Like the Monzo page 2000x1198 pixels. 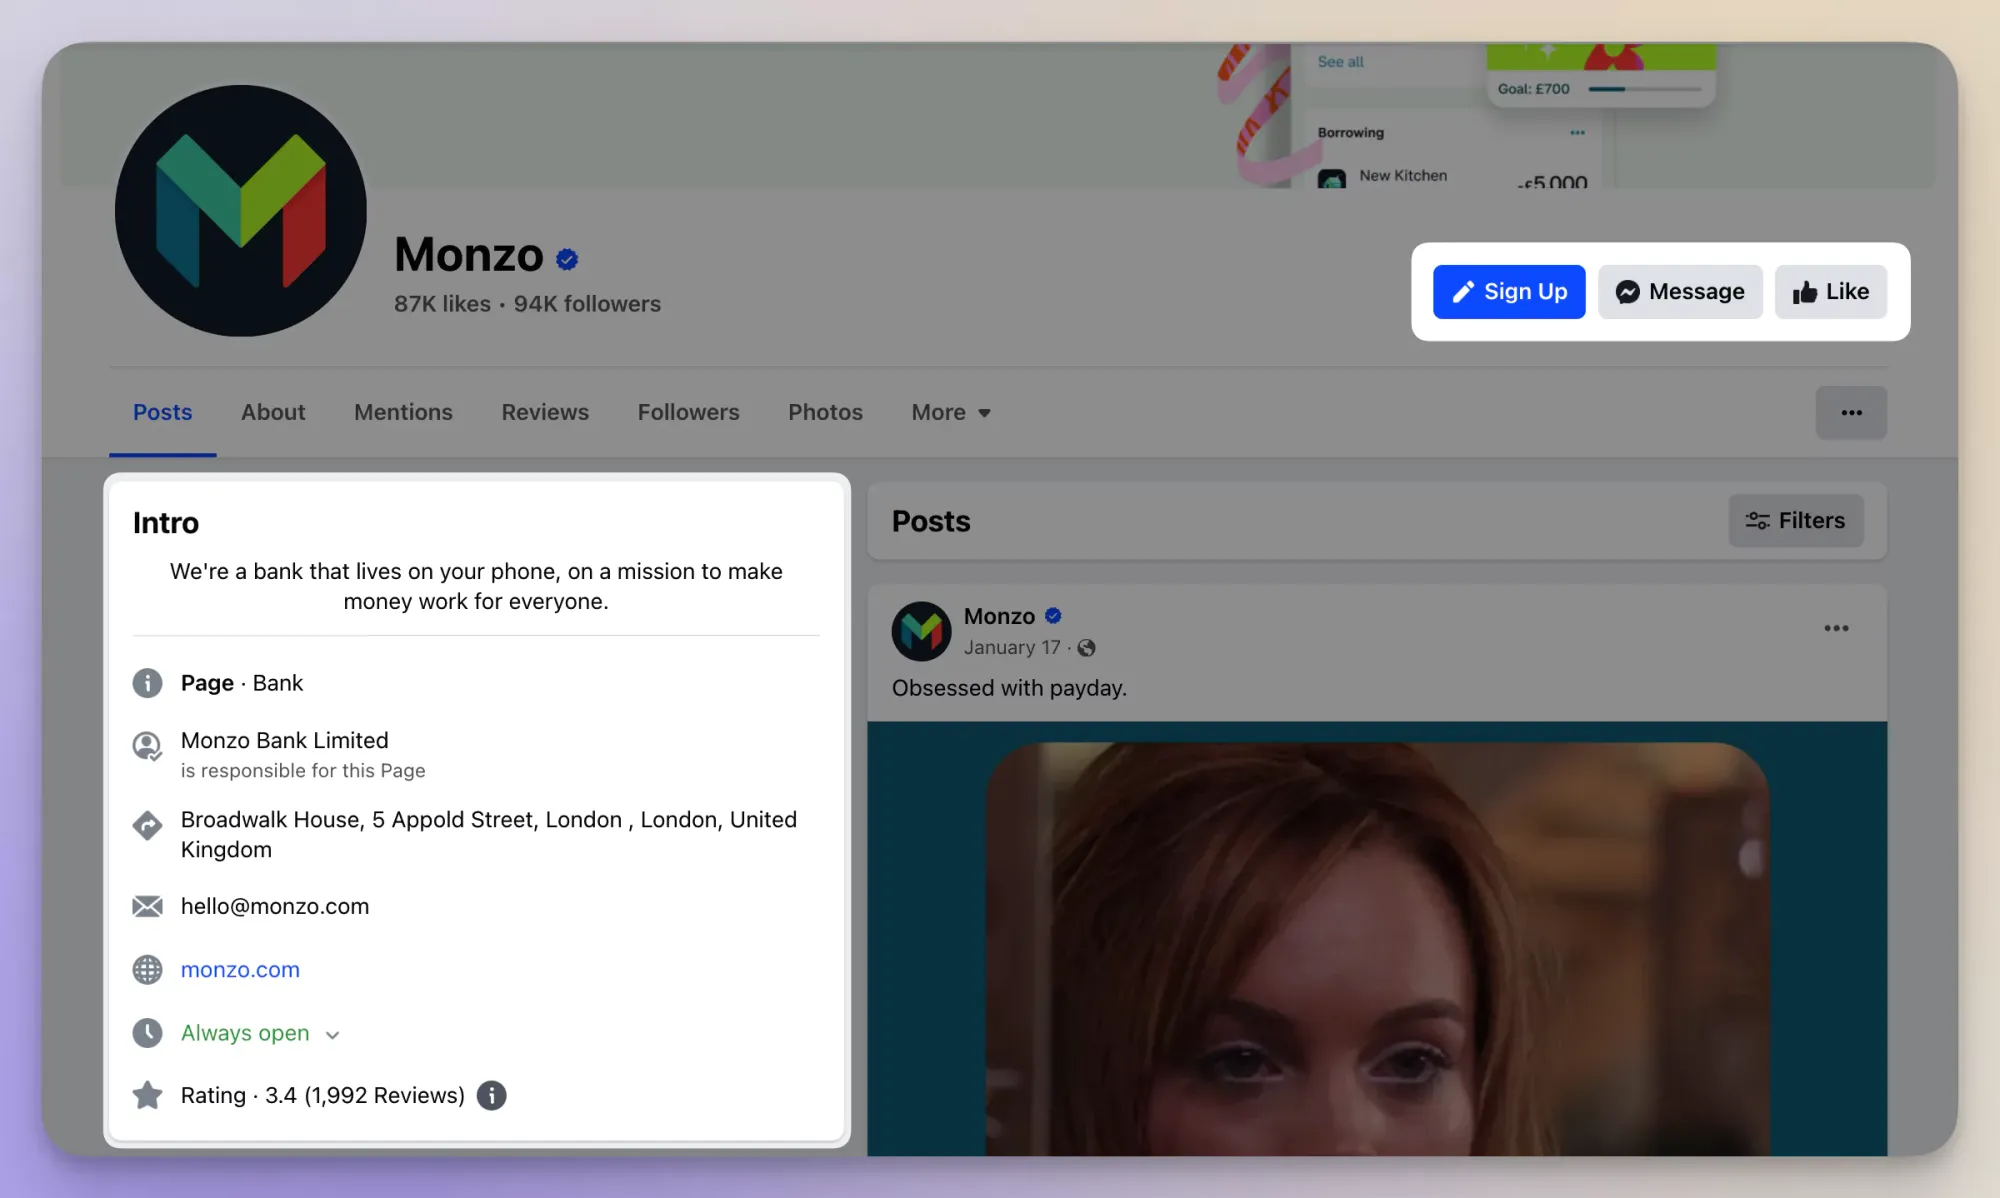[1831, 292]
